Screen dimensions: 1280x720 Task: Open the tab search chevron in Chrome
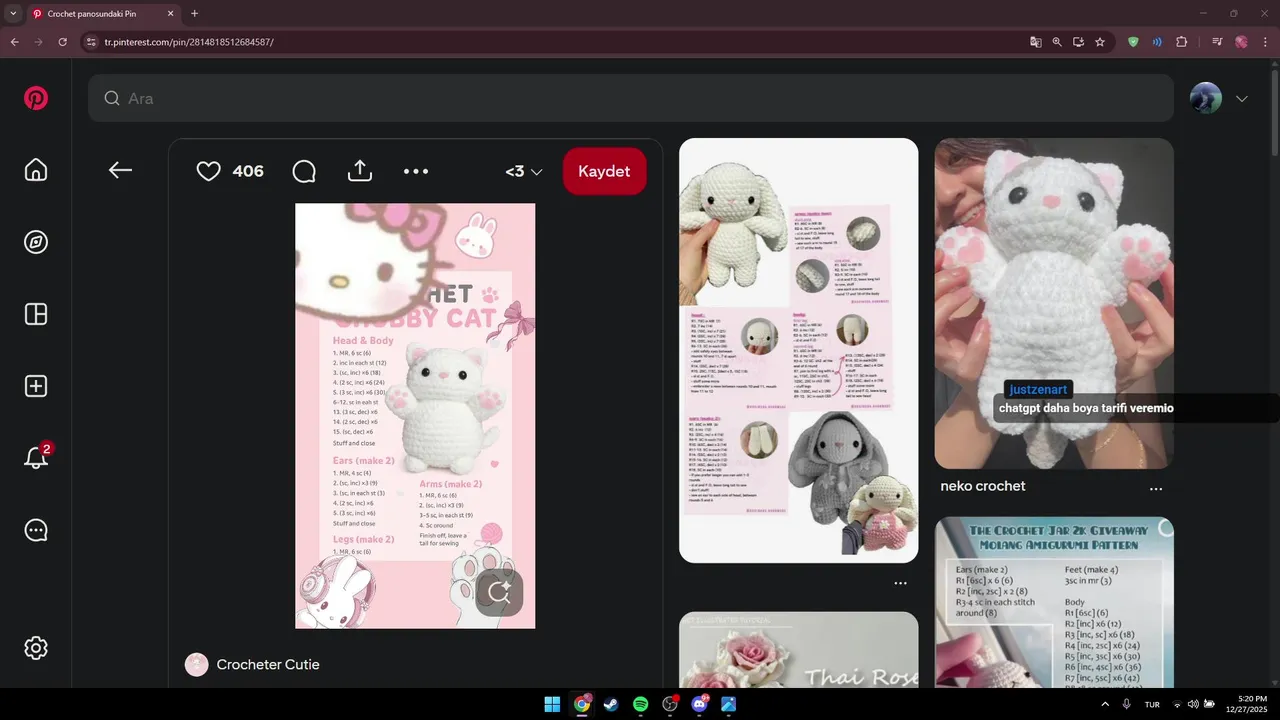pyautogui.click(x=11, y=14)
